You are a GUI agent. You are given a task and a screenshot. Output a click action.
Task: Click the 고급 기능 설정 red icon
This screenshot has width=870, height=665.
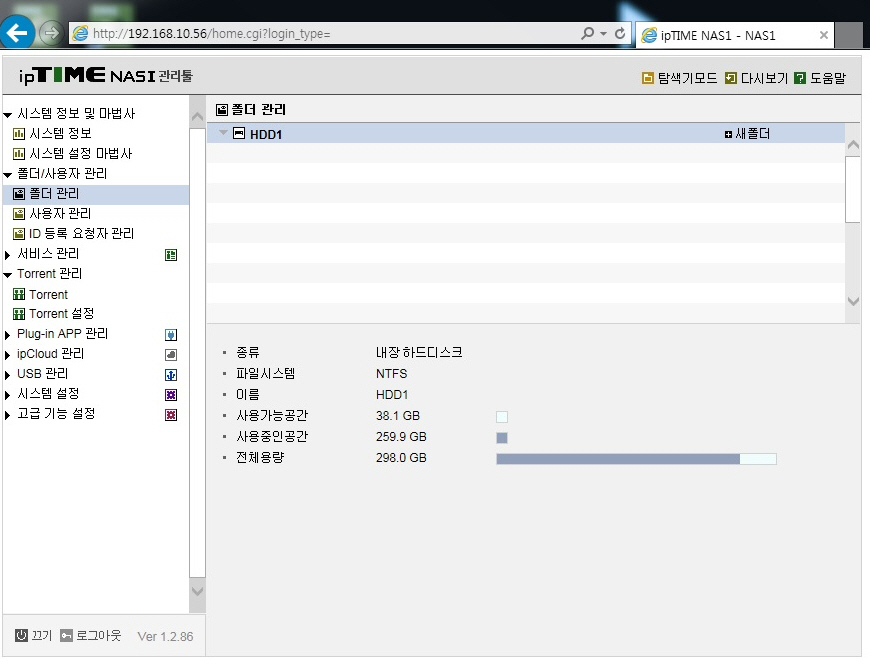171,415
